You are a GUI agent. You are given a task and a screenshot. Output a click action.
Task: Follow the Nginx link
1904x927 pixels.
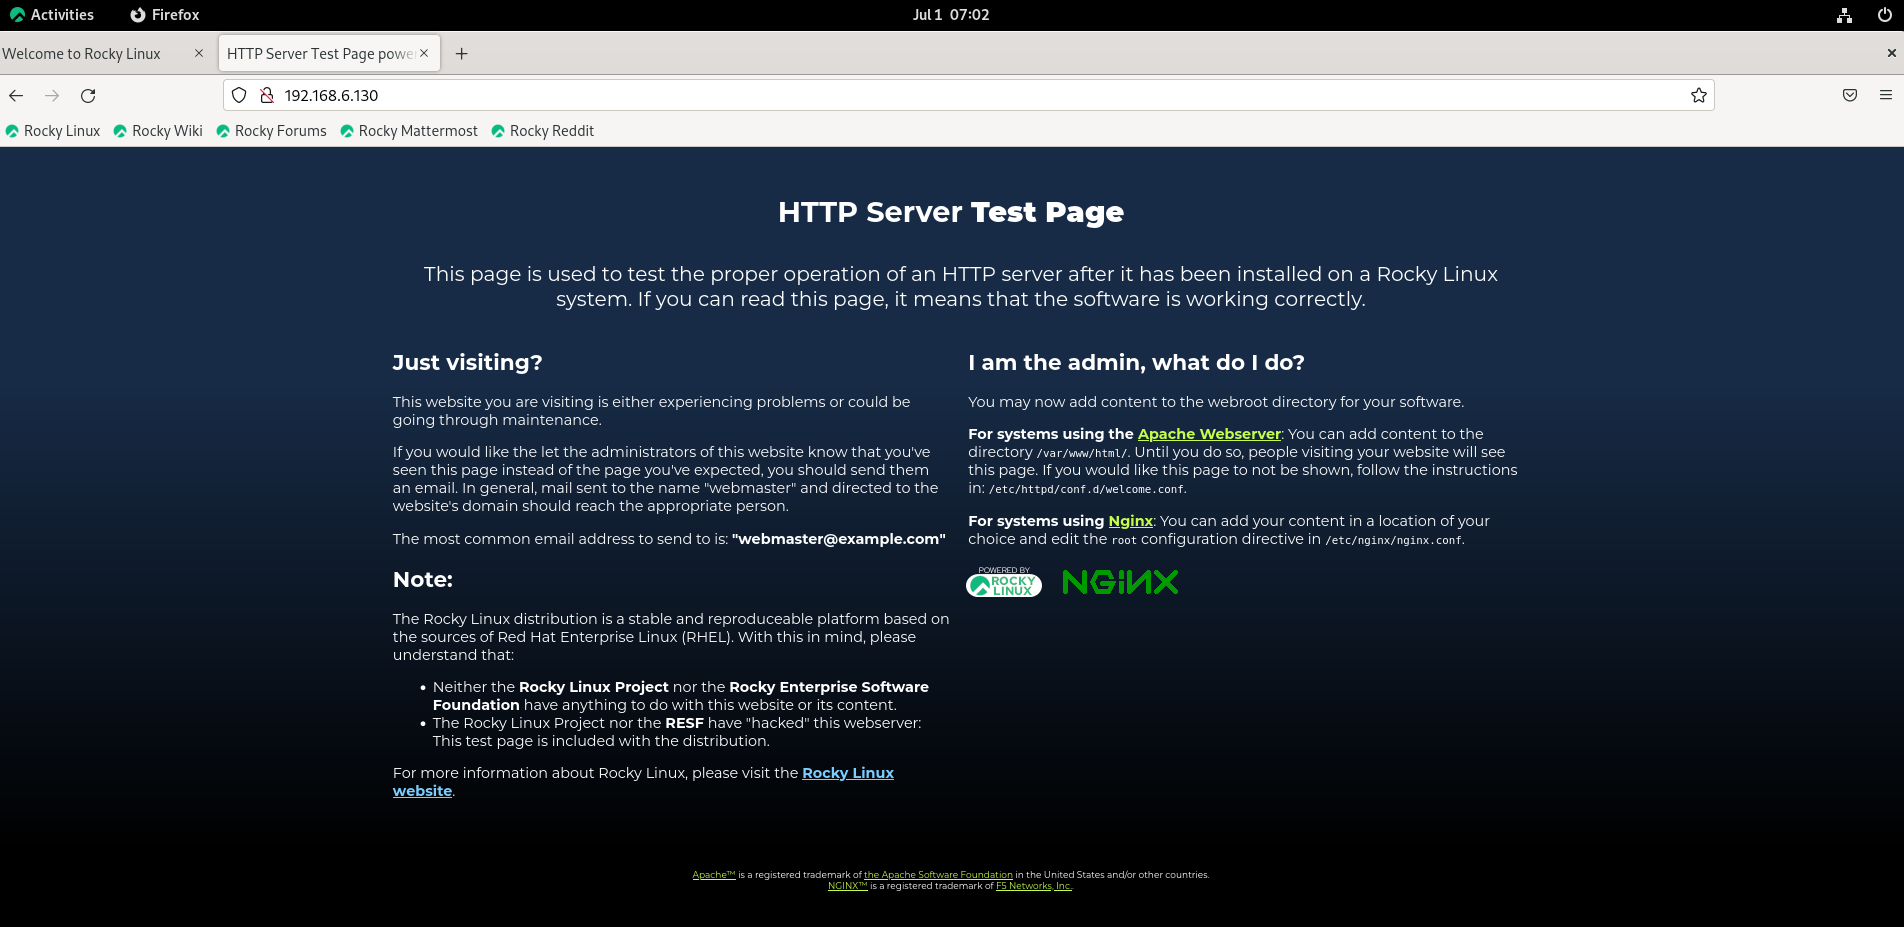1130,521
